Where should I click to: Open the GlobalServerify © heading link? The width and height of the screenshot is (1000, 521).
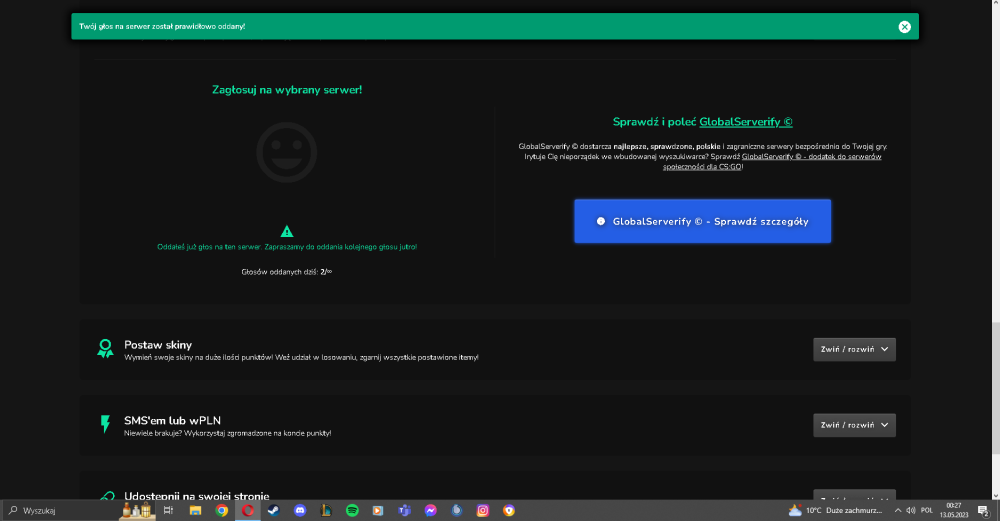[x=746, y=122]
